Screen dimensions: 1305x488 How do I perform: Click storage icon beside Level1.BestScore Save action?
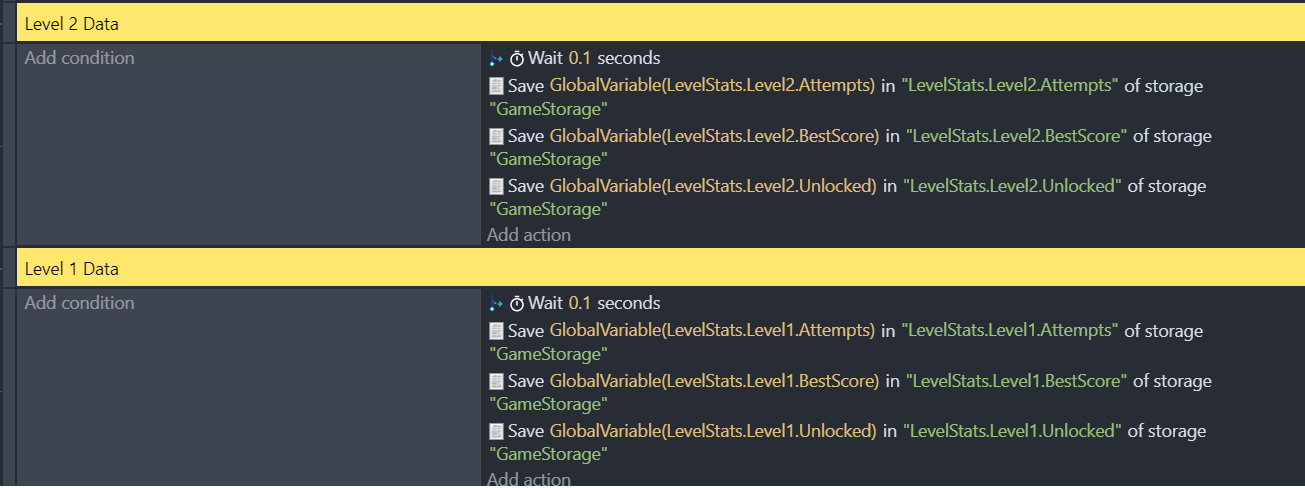[496, 381]
